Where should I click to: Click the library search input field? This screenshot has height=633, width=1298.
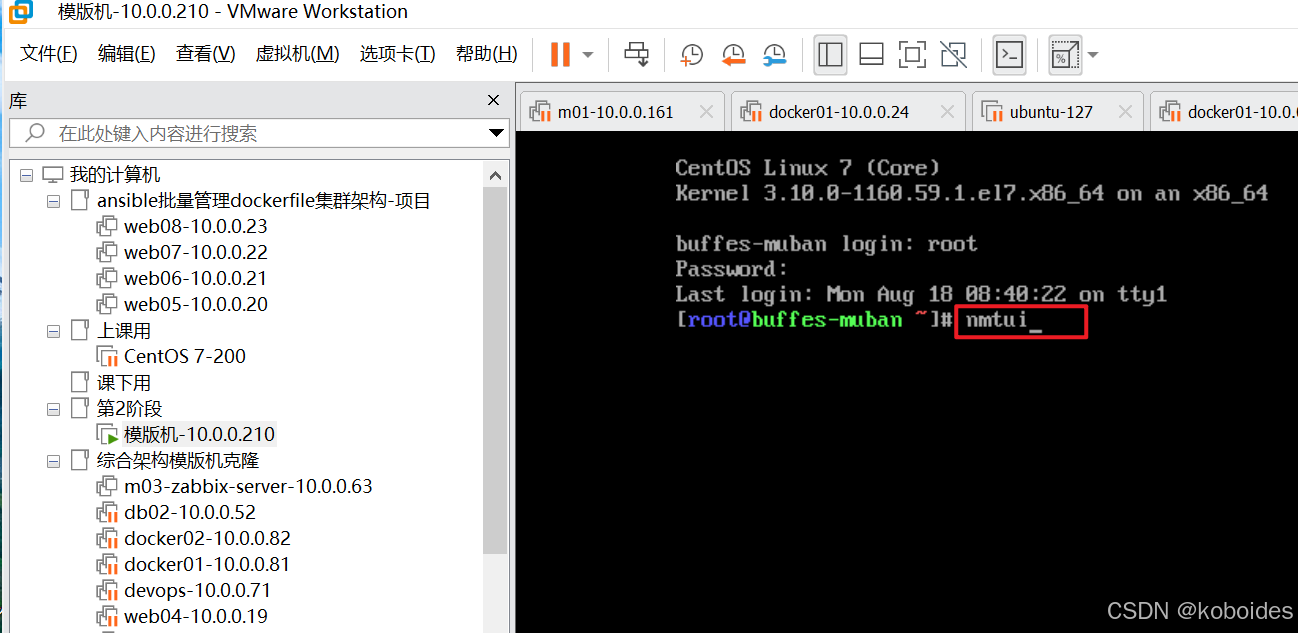(257, 133)
